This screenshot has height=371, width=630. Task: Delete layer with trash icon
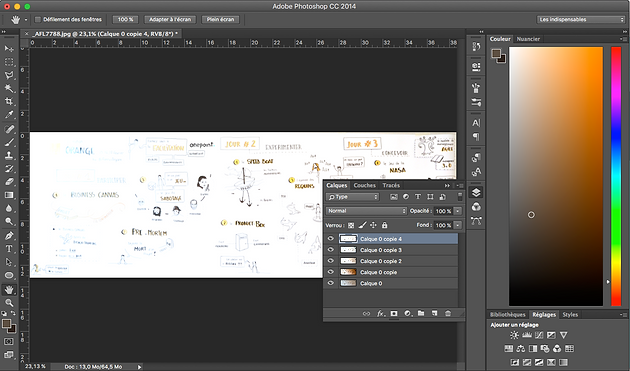[x=448, y=314]
